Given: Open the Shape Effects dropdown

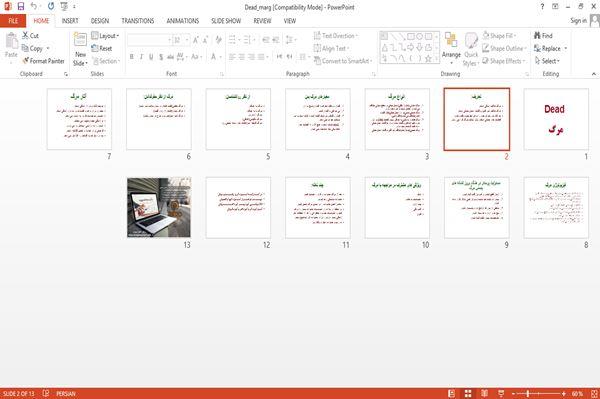Looking at the screenshot, I should 504,61.
